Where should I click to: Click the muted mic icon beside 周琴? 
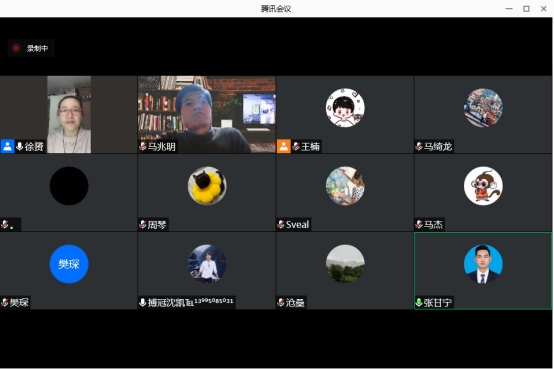[142, 224]
